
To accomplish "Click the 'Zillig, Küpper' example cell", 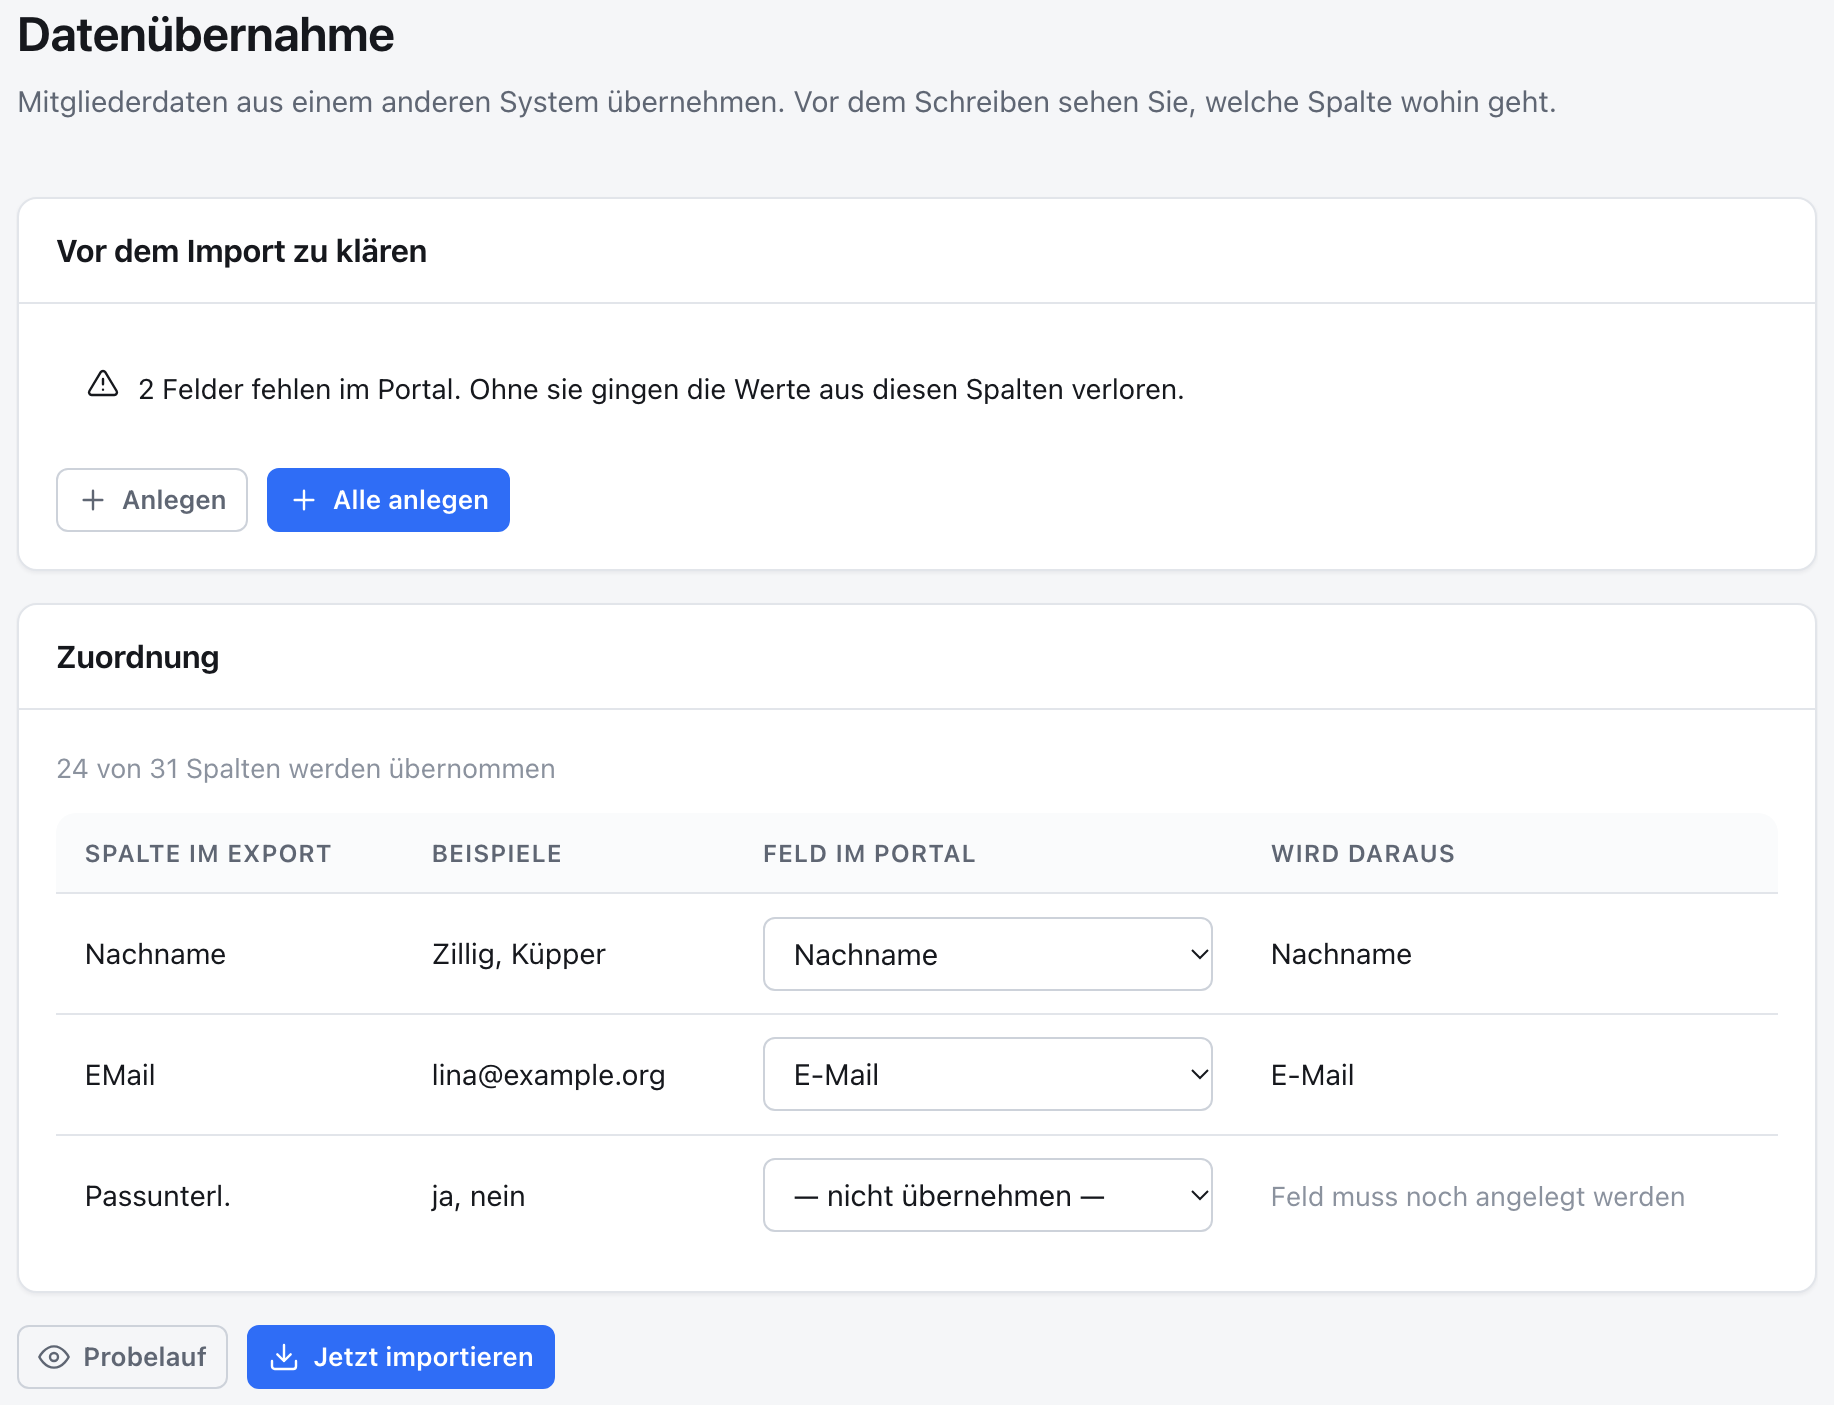I will 519,954.
